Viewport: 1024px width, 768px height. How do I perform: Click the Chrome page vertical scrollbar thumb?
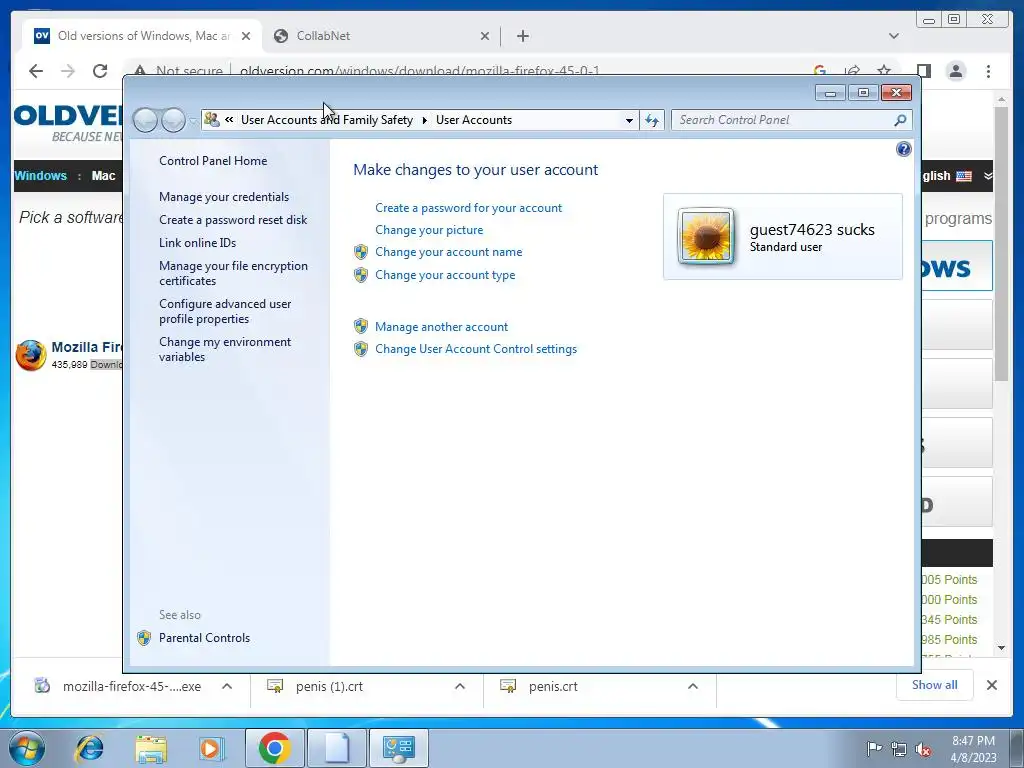tap(1002, 243)
